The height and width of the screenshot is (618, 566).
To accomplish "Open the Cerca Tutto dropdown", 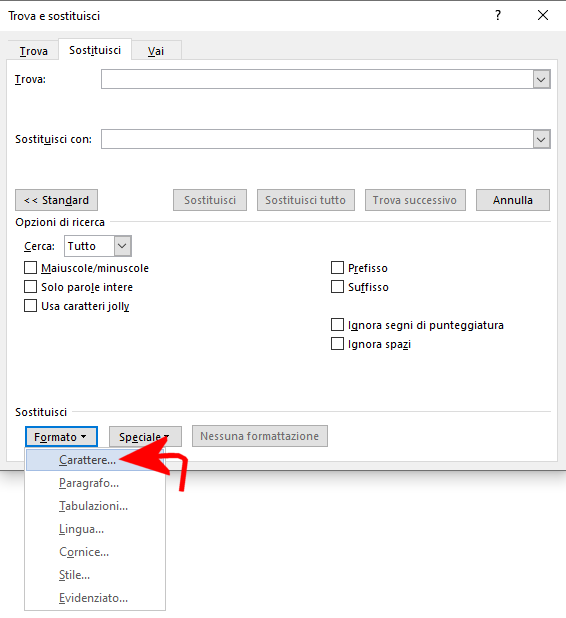I will pos(122,246).
